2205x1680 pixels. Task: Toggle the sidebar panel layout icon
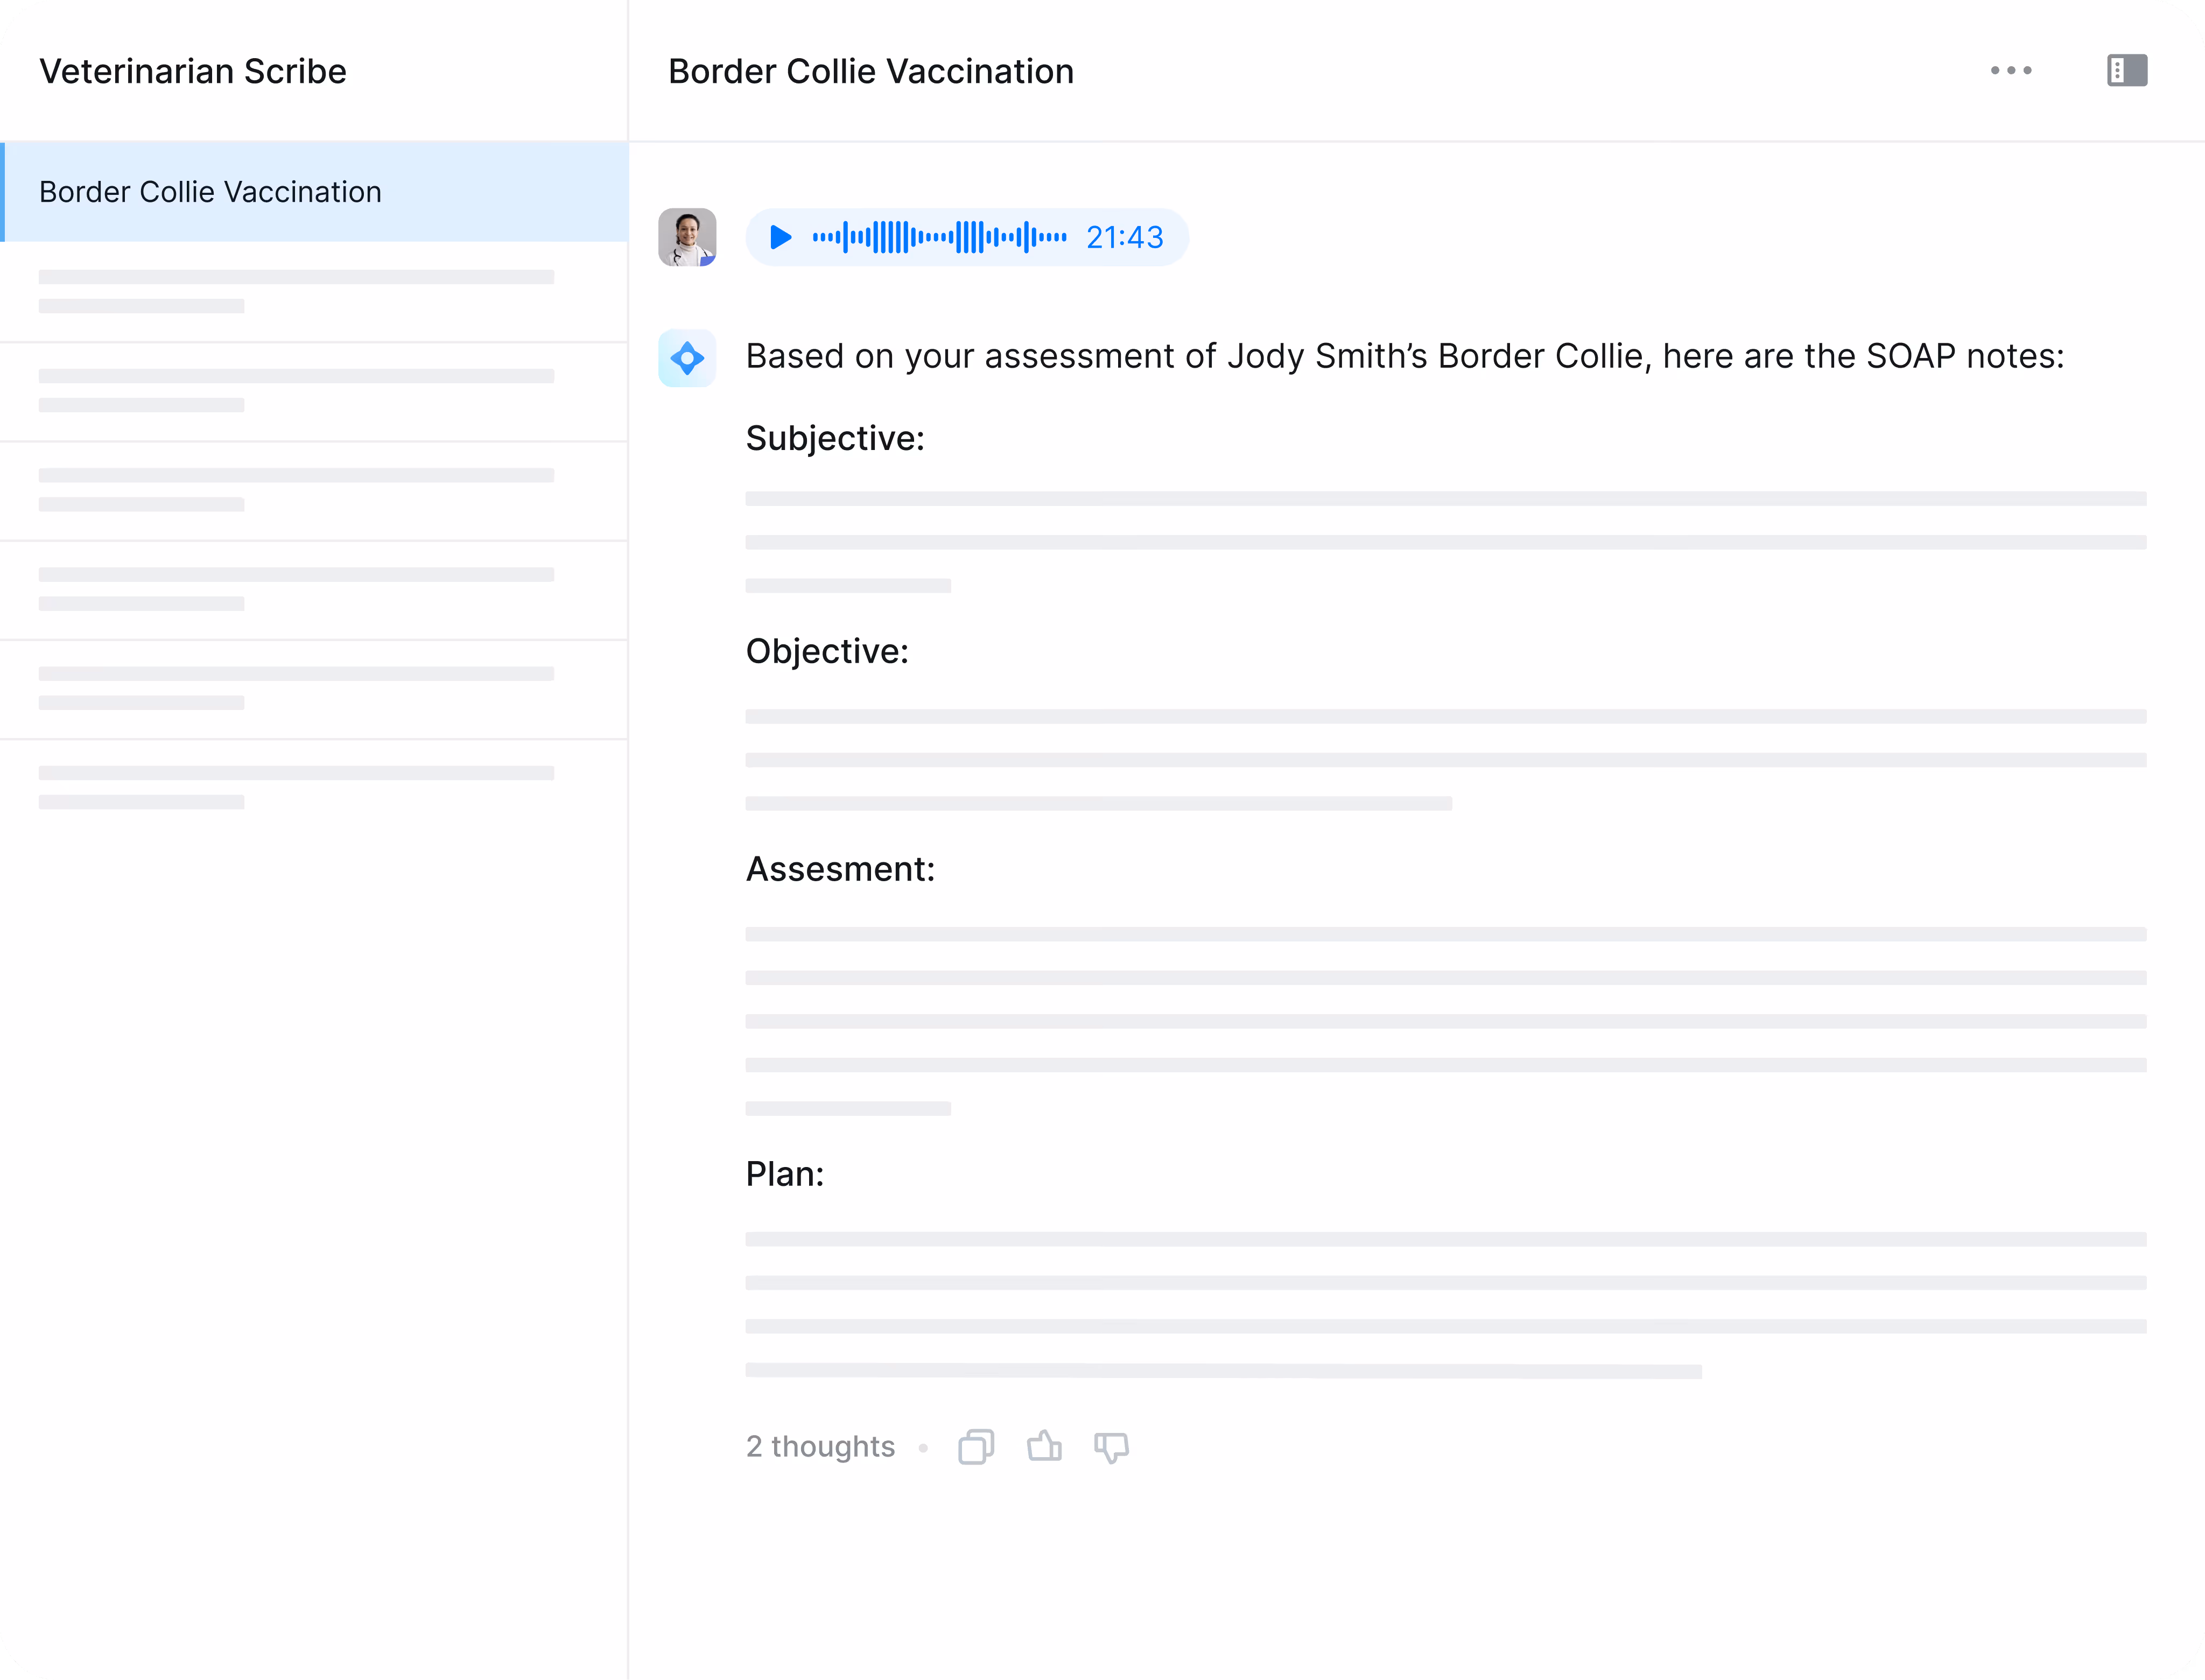(2126, 71)
